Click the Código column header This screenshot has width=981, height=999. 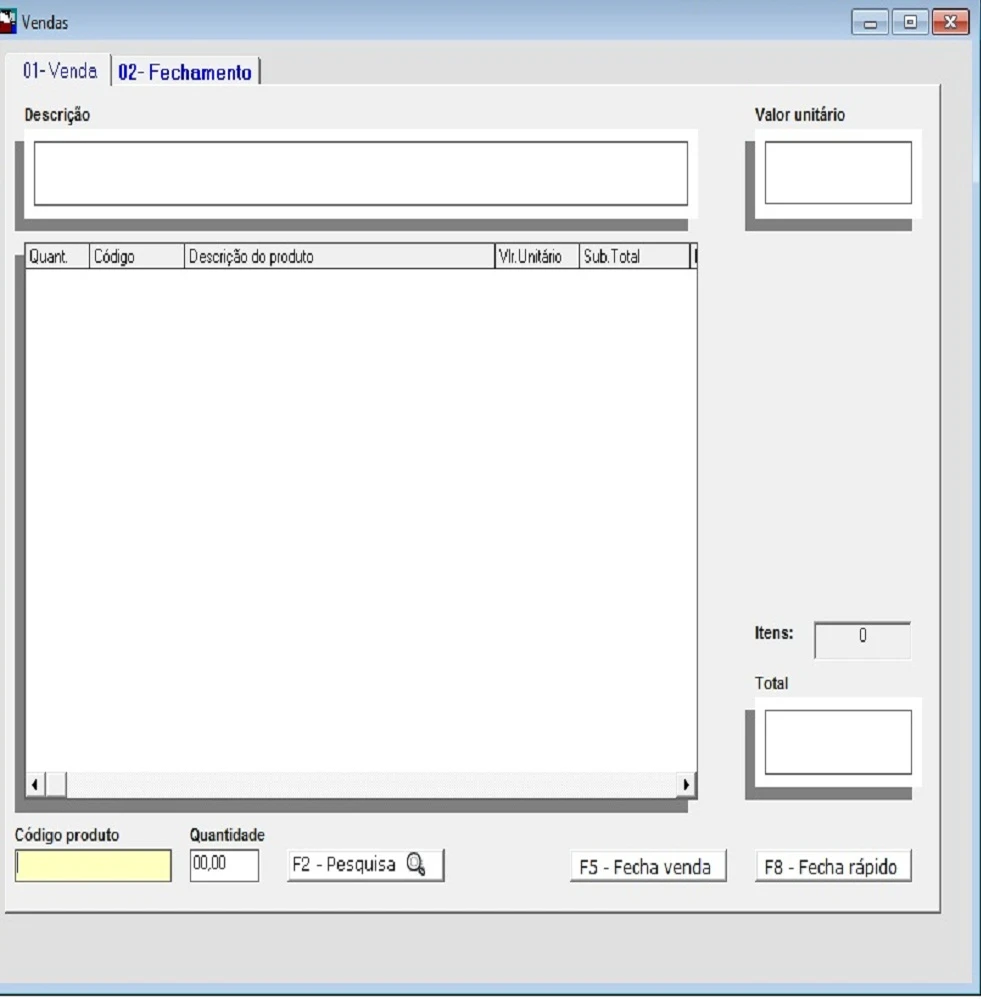pyautogui.click(x=137, y=257)
